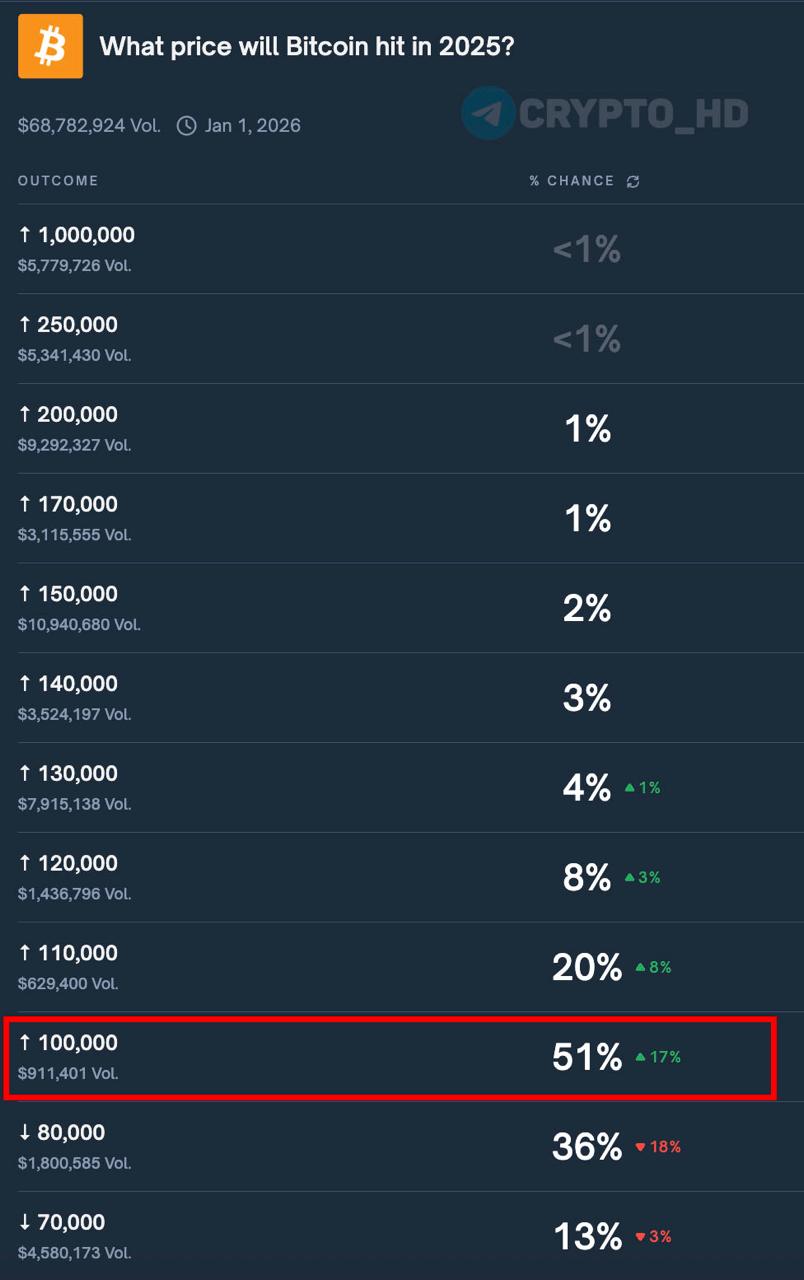Click the up arrow beside 1,000,000 outcome
804x1280 pixels.
point(24,234)
